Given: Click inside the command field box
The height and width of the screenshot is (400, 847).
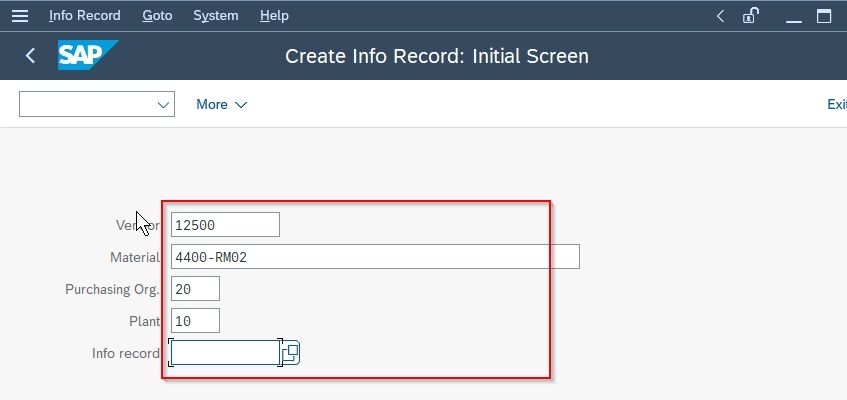Looking at the screenshot, I should (88, 104).
